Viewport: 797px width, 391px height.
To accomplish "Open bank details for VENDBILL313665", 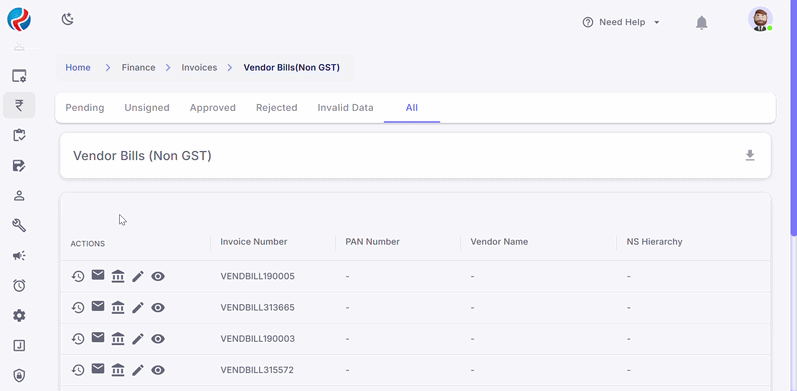I will [118, 307].
